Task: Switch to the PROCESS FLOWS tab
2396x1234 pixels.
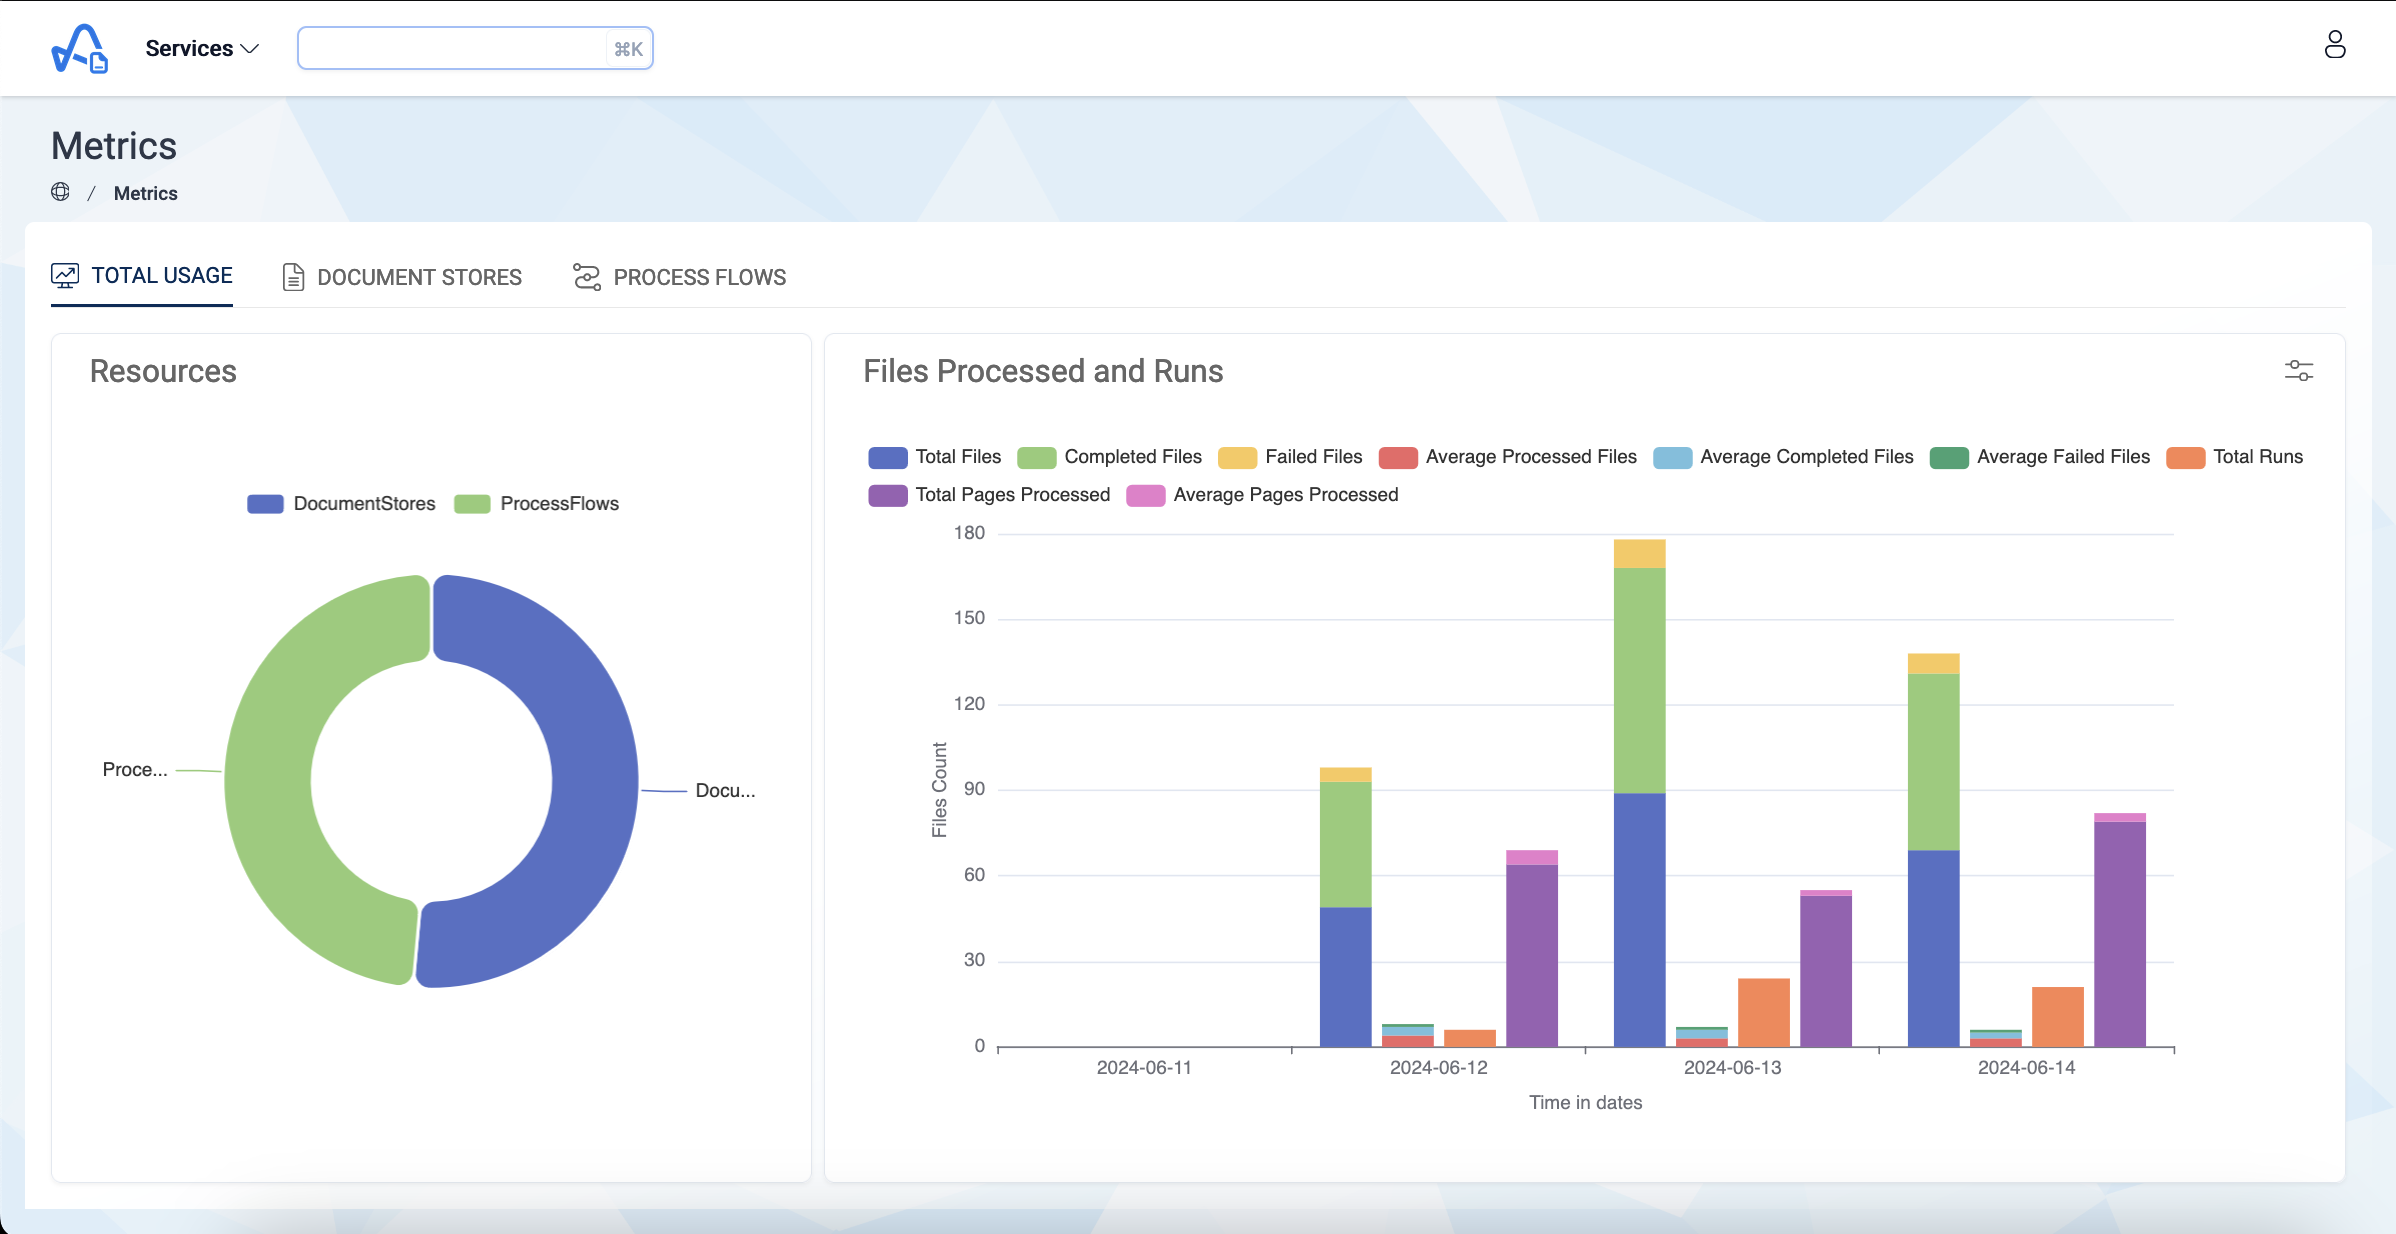Action: tap(680, 277)
